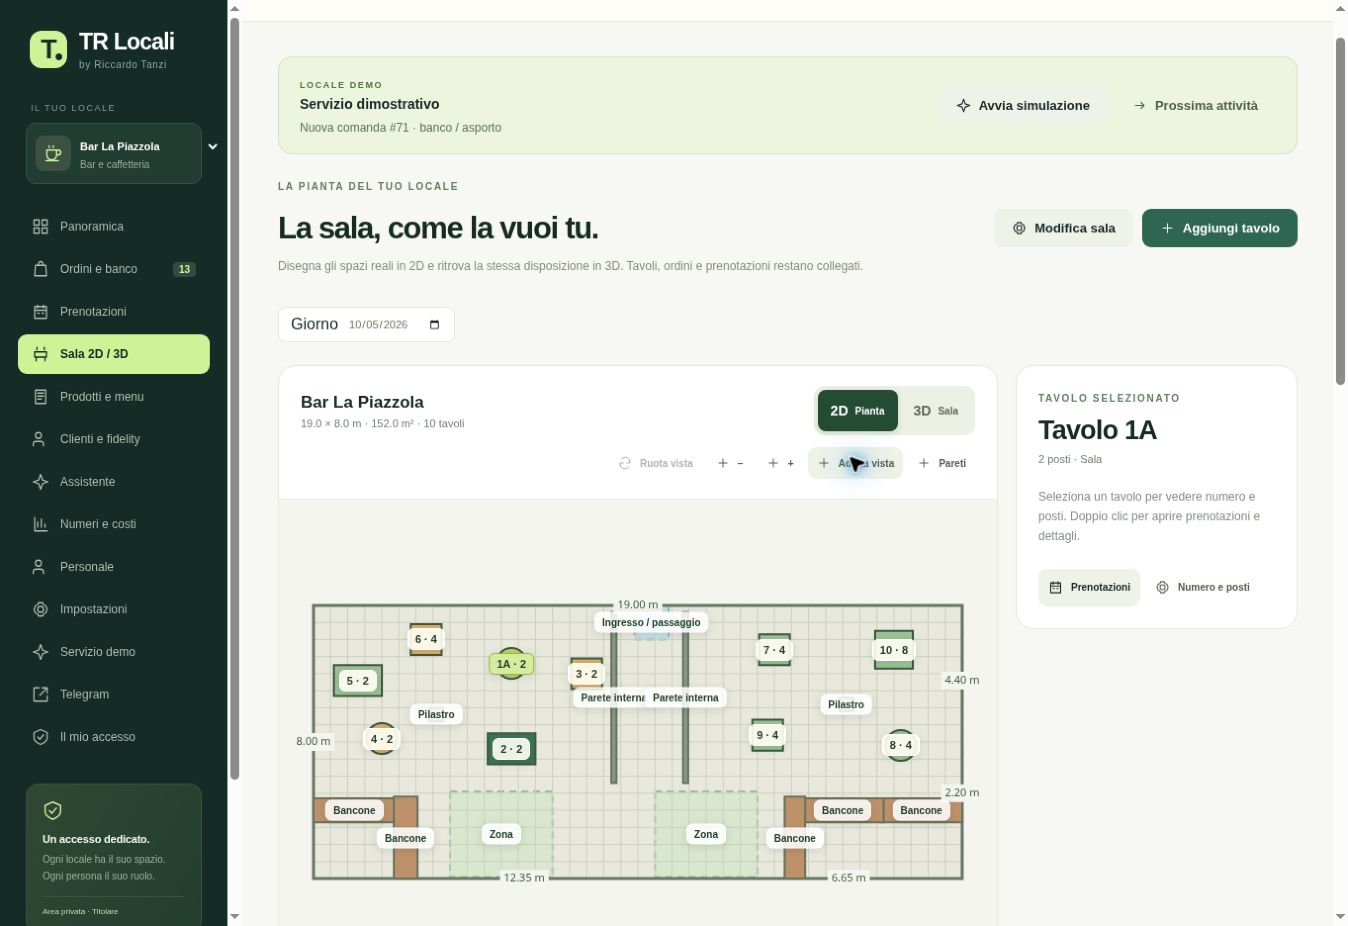
Task: Click the Assistente sparkle icon
Action: coord(40,482)
